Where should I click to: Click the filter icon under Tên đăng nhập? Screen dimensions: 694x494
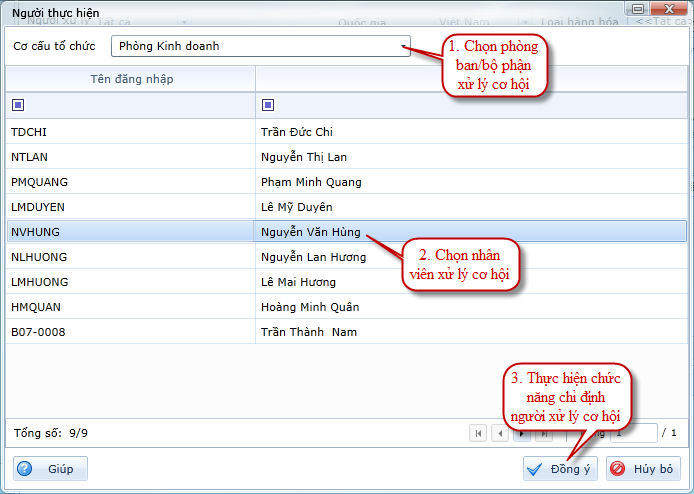tap(17, 105)
